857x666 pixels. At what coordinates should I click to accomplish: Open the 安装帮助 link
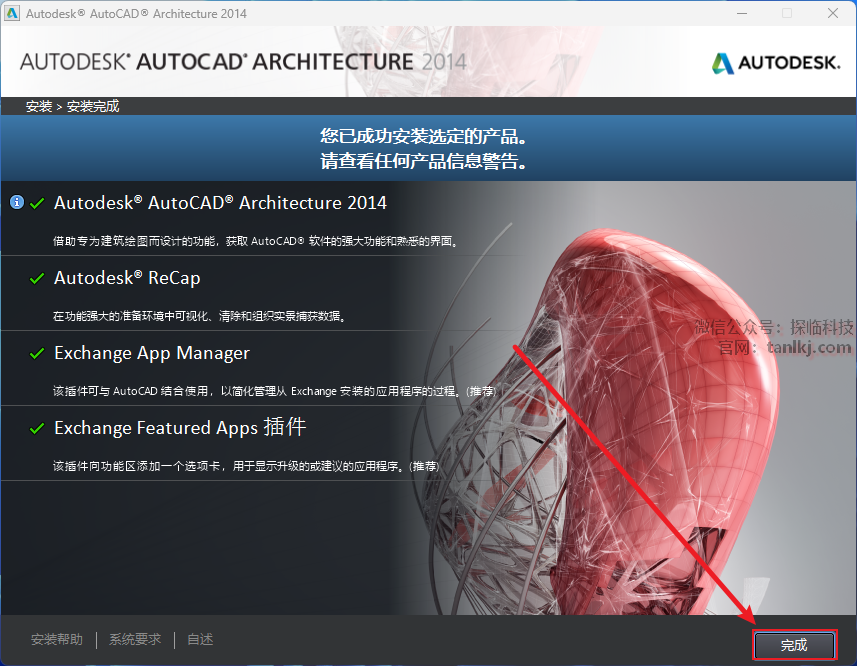(57, 640)
